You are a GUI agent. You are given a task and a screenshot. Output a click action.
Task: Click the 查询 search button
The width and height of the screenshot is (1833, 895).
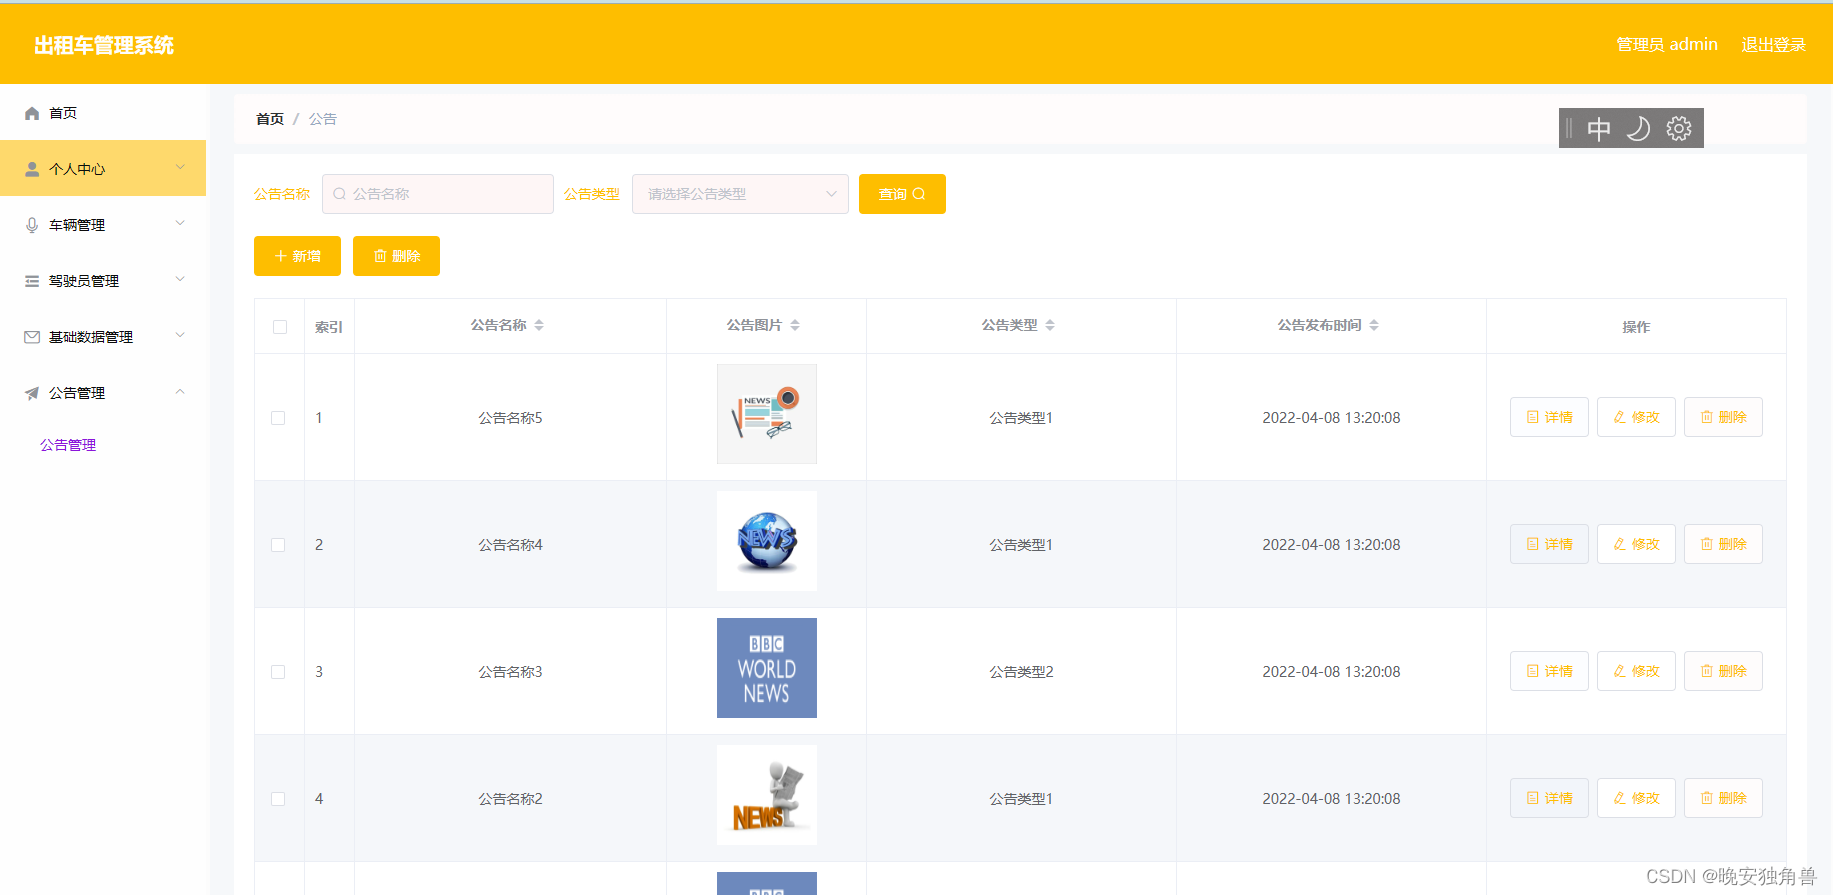coord(902,194)
